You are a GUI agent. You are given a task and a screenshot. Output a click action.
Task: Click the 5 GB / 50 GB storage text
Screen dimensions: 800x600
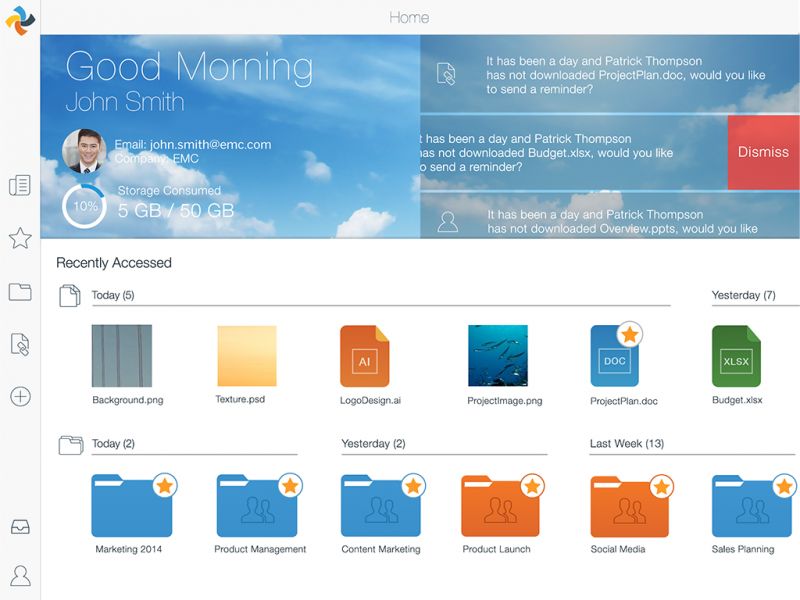pos(176,210)
